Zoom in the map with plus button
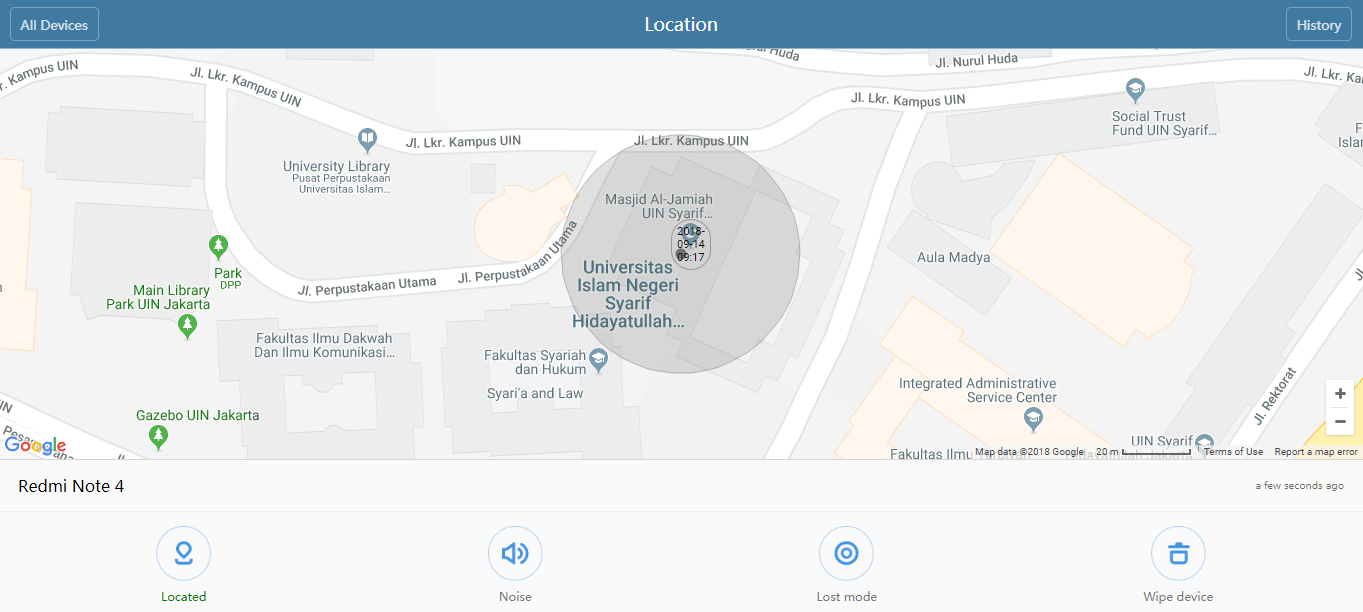The image size is (1363, 612). [1340, 394]
